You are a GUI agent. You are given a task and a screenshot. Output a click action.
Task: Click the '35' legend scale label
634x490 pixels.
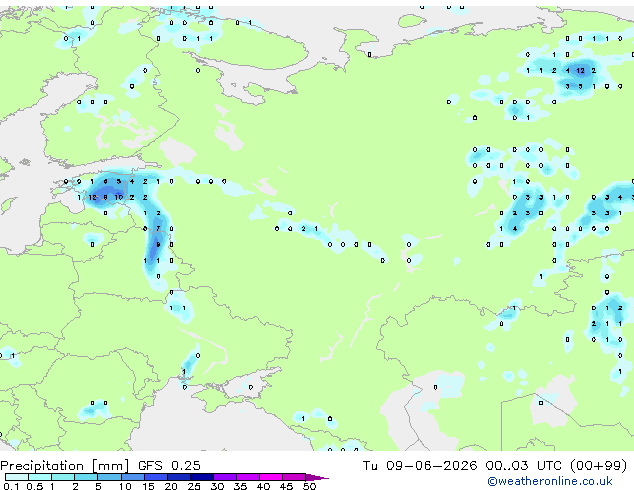click(x=240, y=486)
